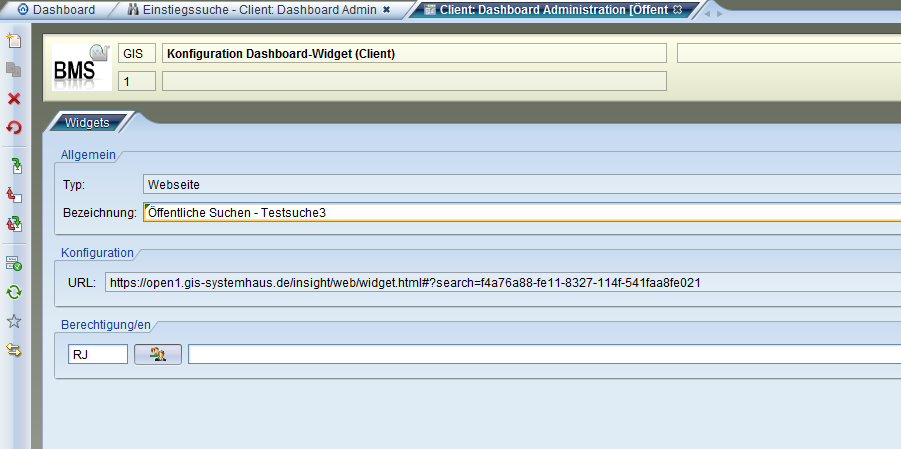Viewport: 901px width, 449px height.
Task: Click the copy record icon
Action: 14,69
